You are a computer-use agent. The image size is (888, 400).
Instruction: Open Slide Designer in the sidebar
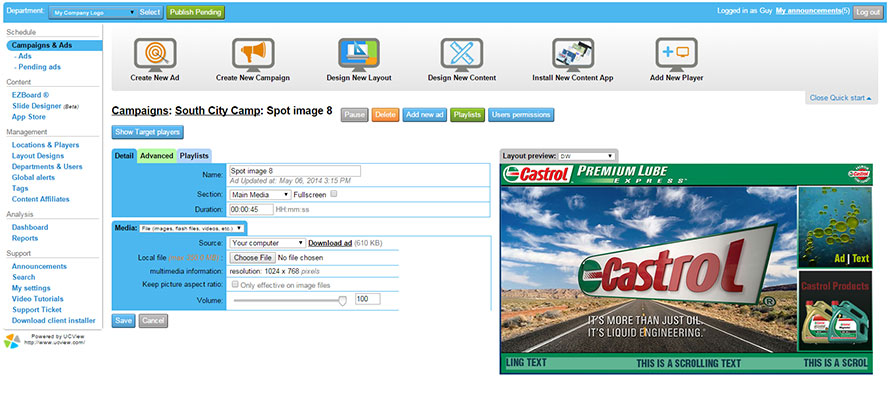[37, 106]
